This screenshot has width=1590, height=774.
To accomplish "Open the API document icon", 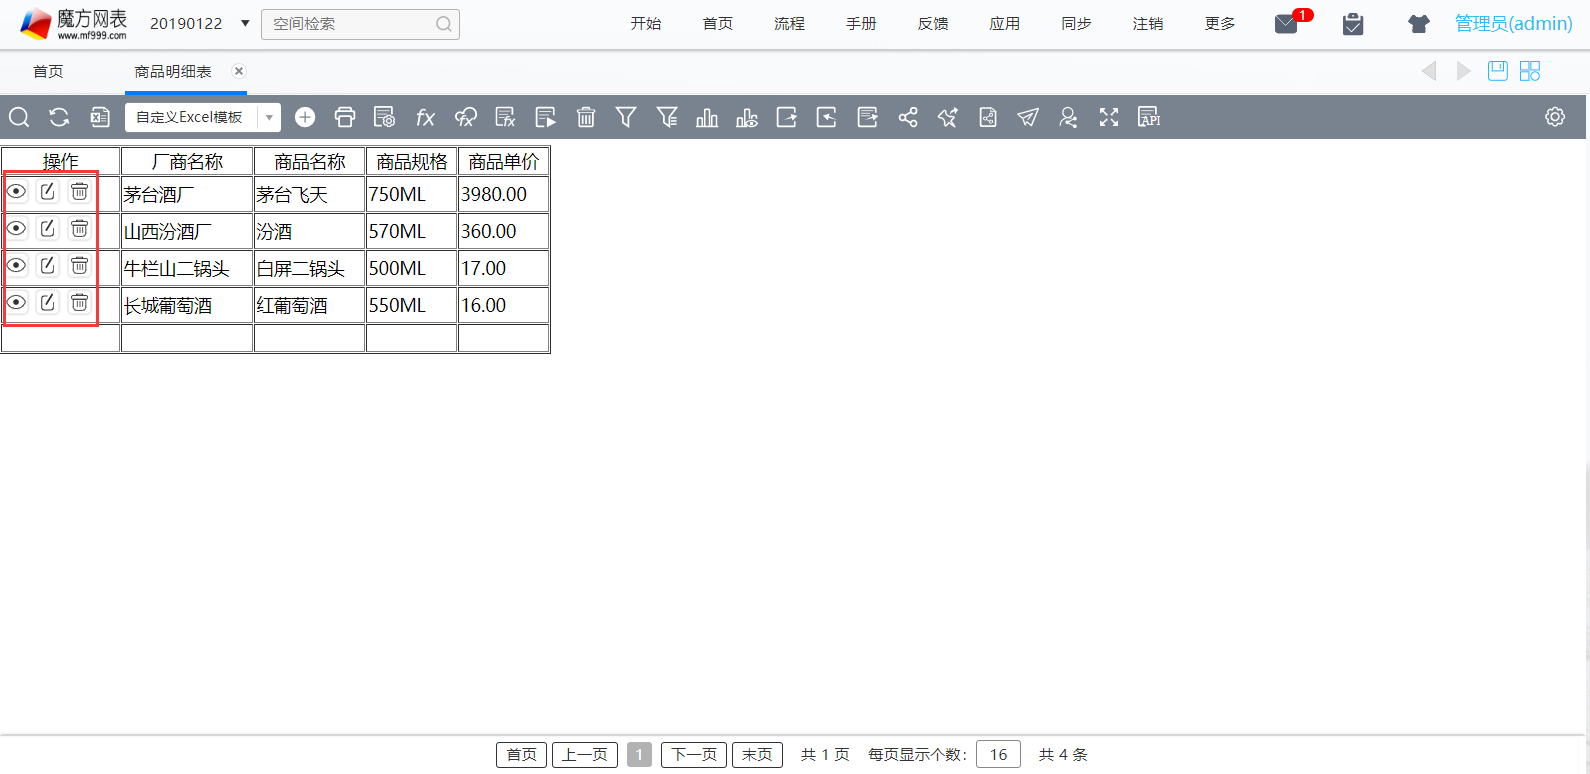I will pyautogui.click(x=1149, y=117).
